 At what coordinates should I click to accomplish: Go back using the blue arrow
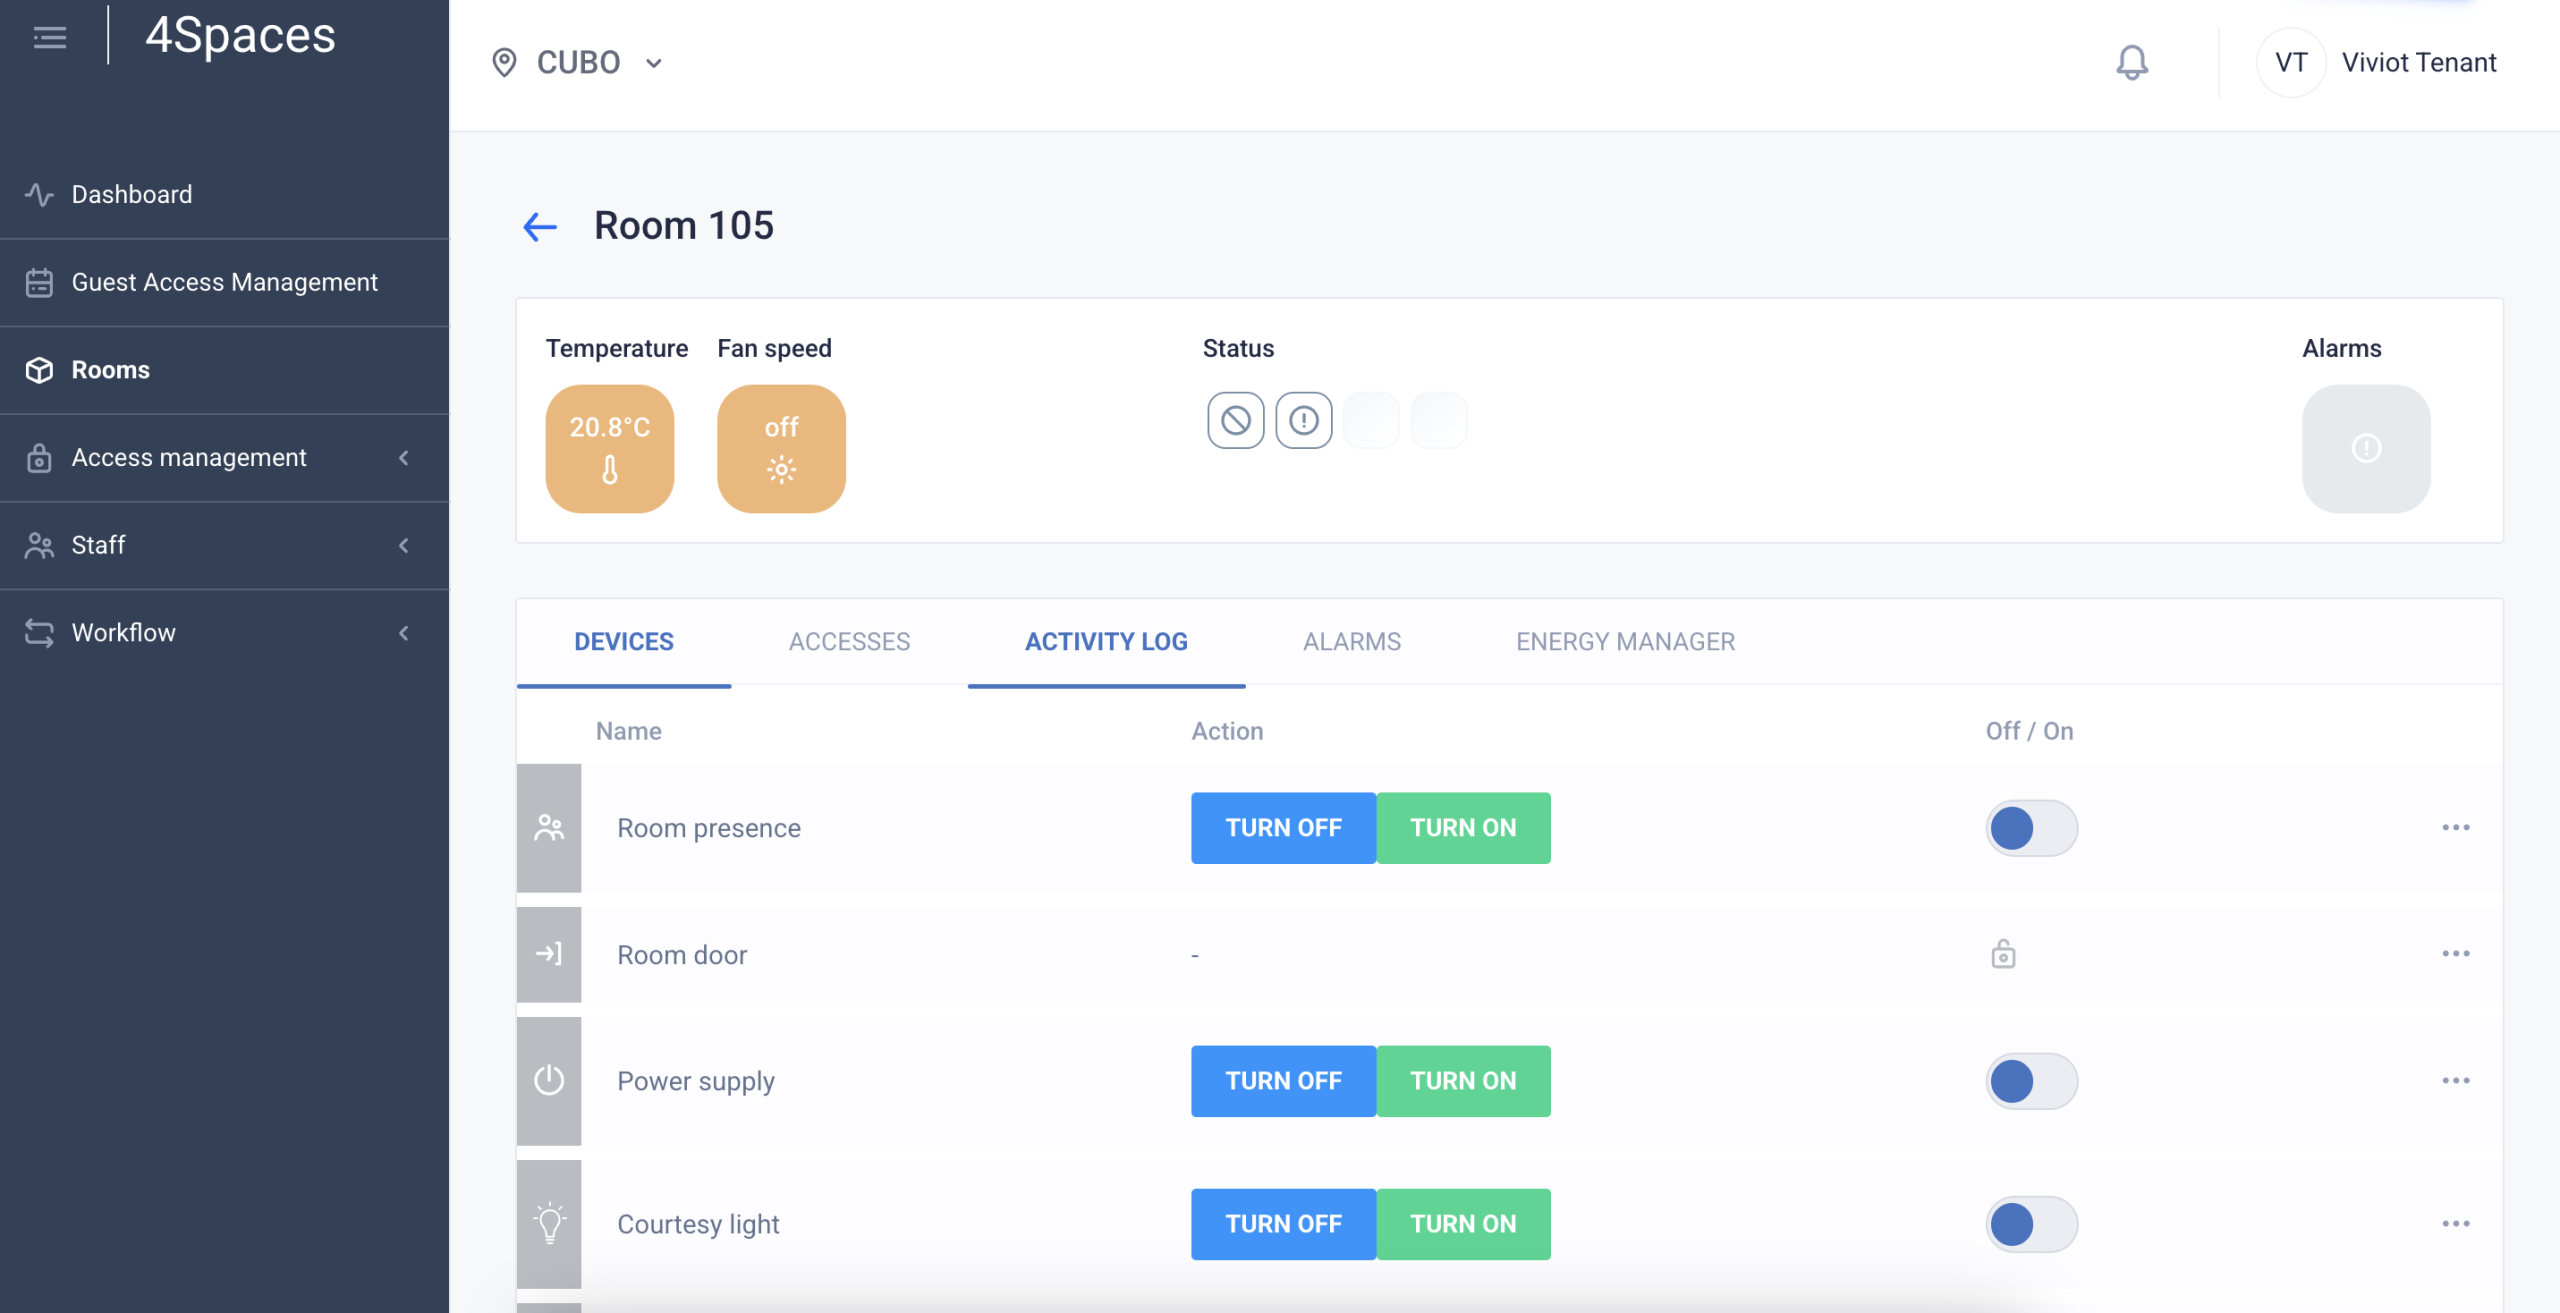540,227
